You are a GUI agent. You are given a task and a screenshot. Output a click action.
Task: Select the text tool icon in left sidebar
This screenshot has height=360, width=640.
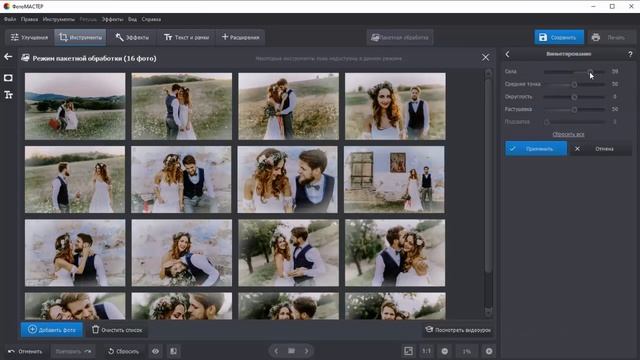tap(8, 95)
